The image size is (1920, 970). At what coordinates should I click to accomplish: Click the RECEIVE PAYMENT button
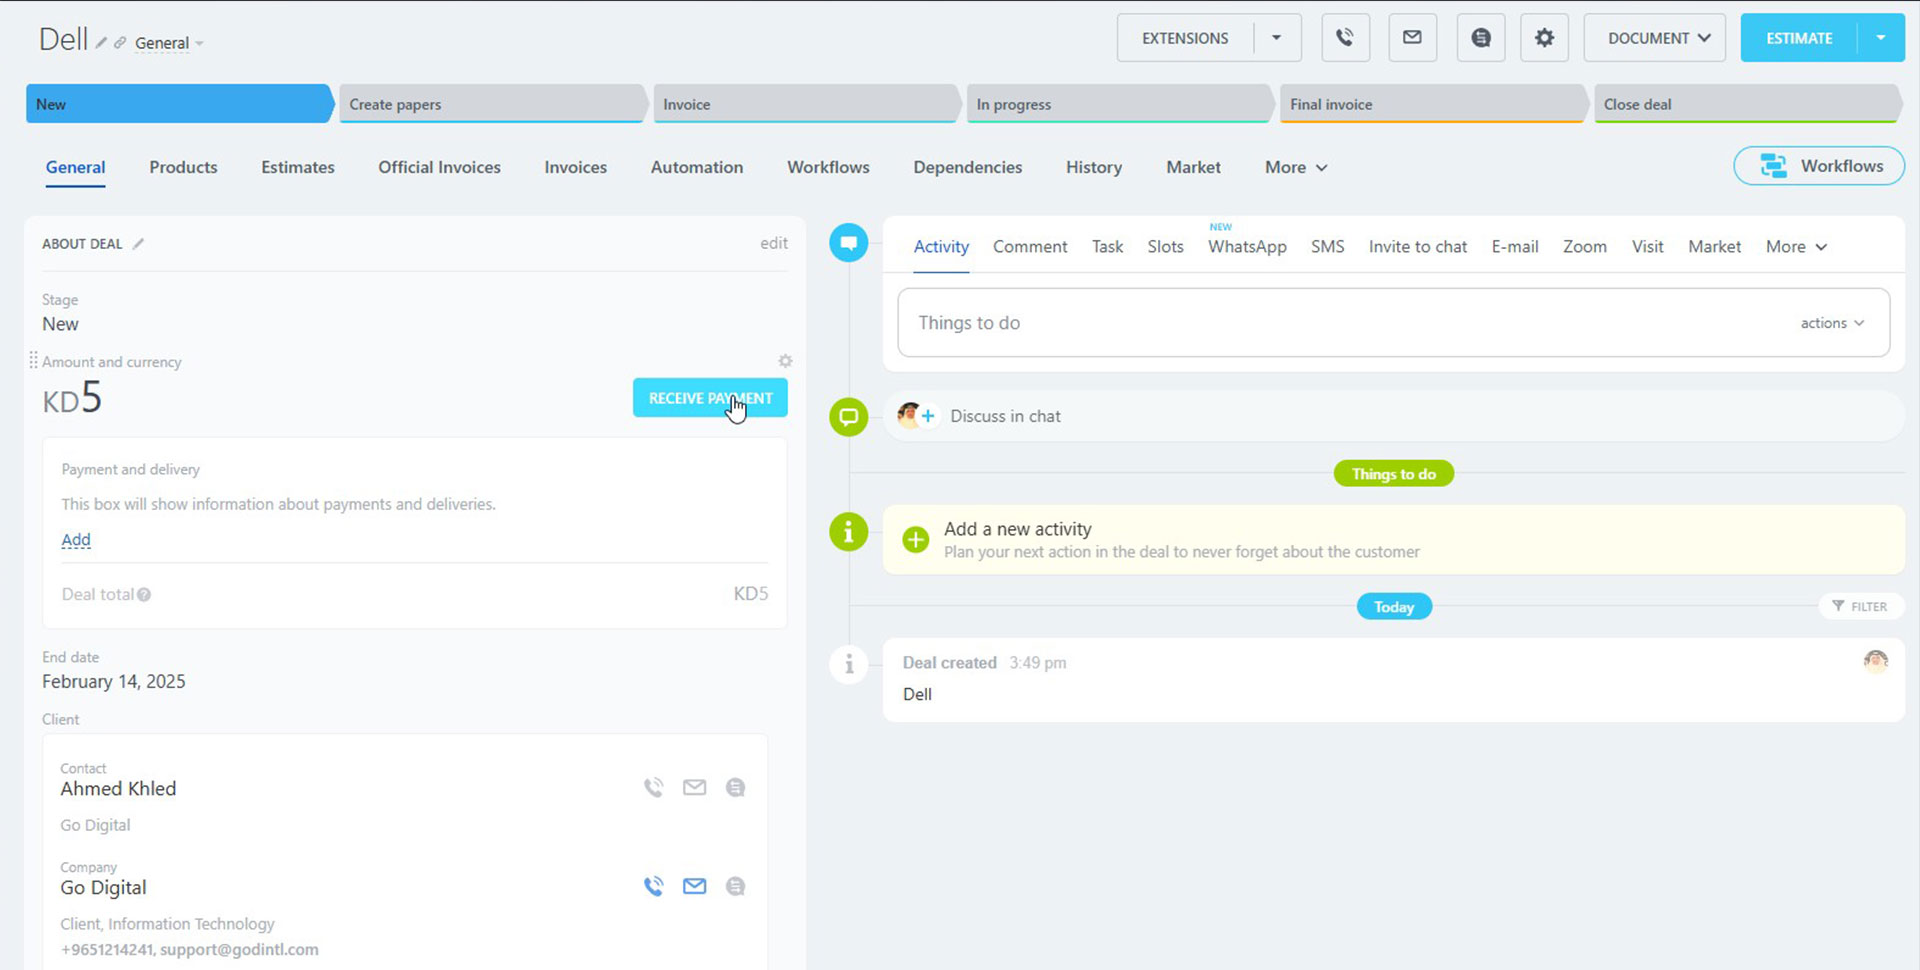click(709, 398)
